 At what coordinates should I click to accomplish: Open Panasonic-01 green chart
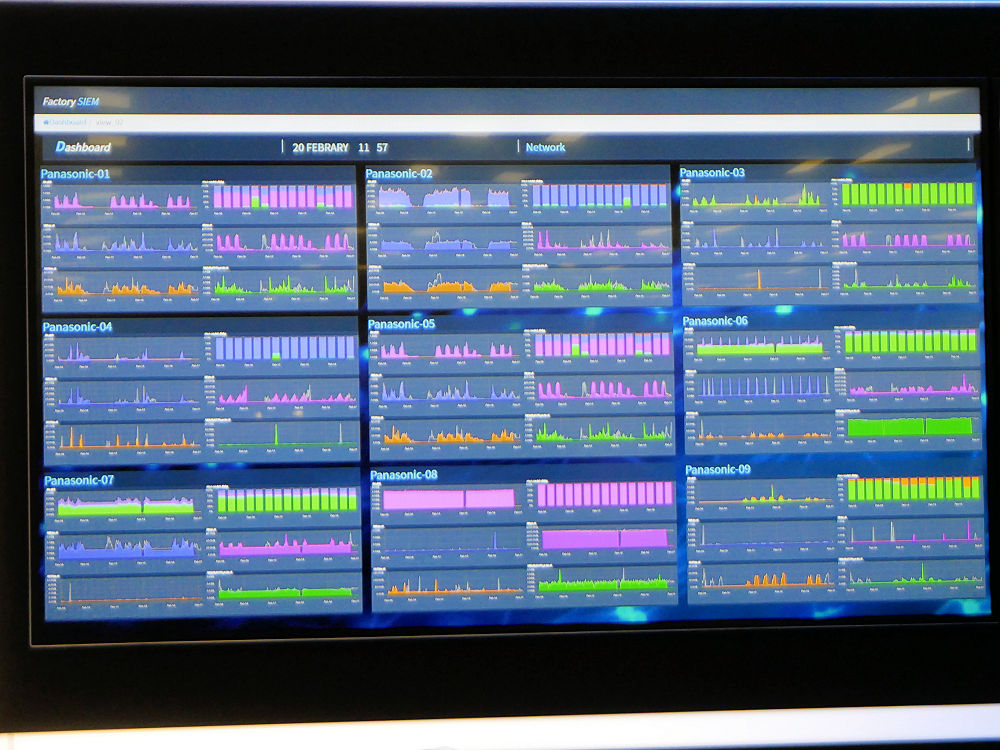pos(280,284)
